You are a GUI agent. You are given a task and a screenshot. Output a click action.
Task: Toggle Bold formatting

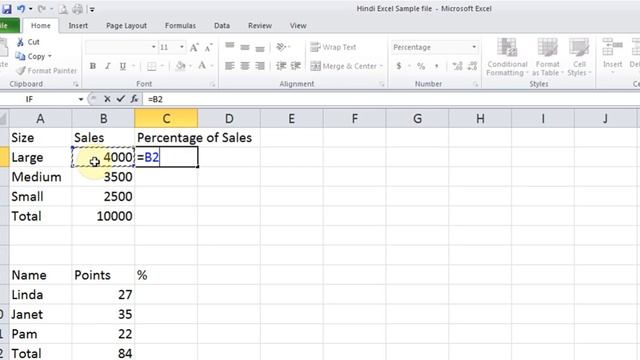pos(93,66)
